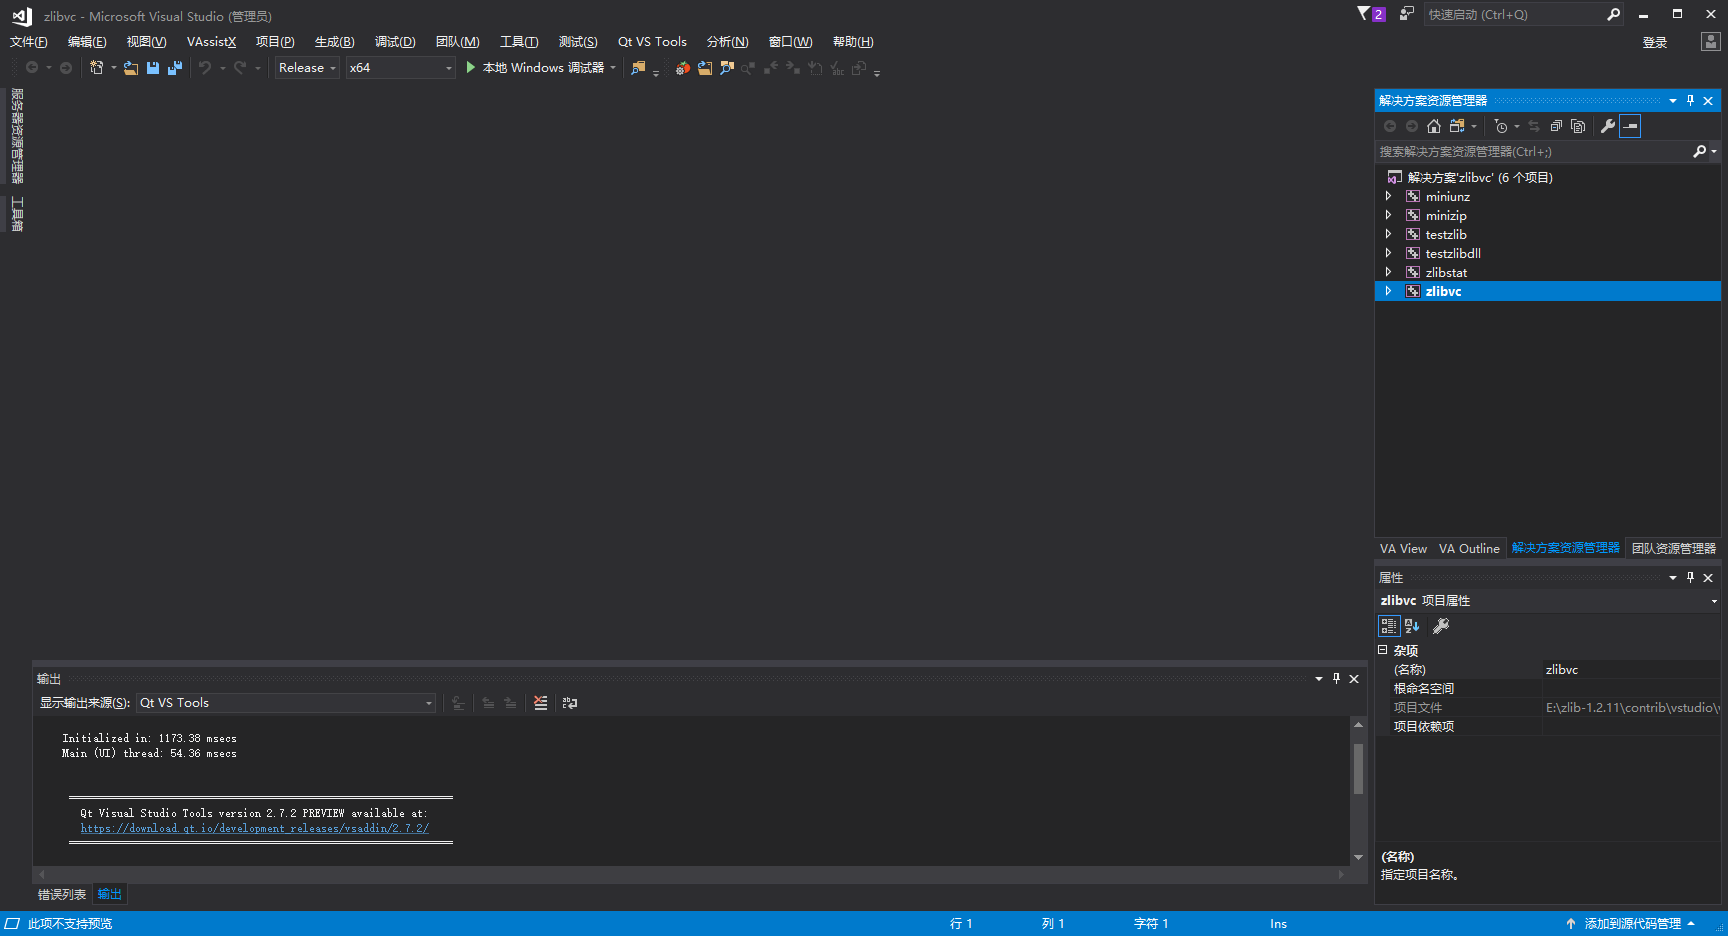The height and width of the screenshot is (936, 1728).
Task: Open the x64 platform dropdown
Action: pyautogui.click(x=401, y=68)
